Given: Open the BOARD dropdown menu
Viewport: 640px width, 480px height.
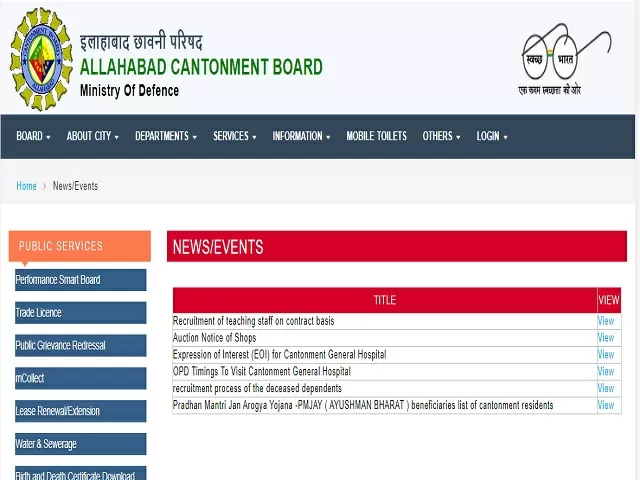Looking at the screenshot, I should 33,136.
